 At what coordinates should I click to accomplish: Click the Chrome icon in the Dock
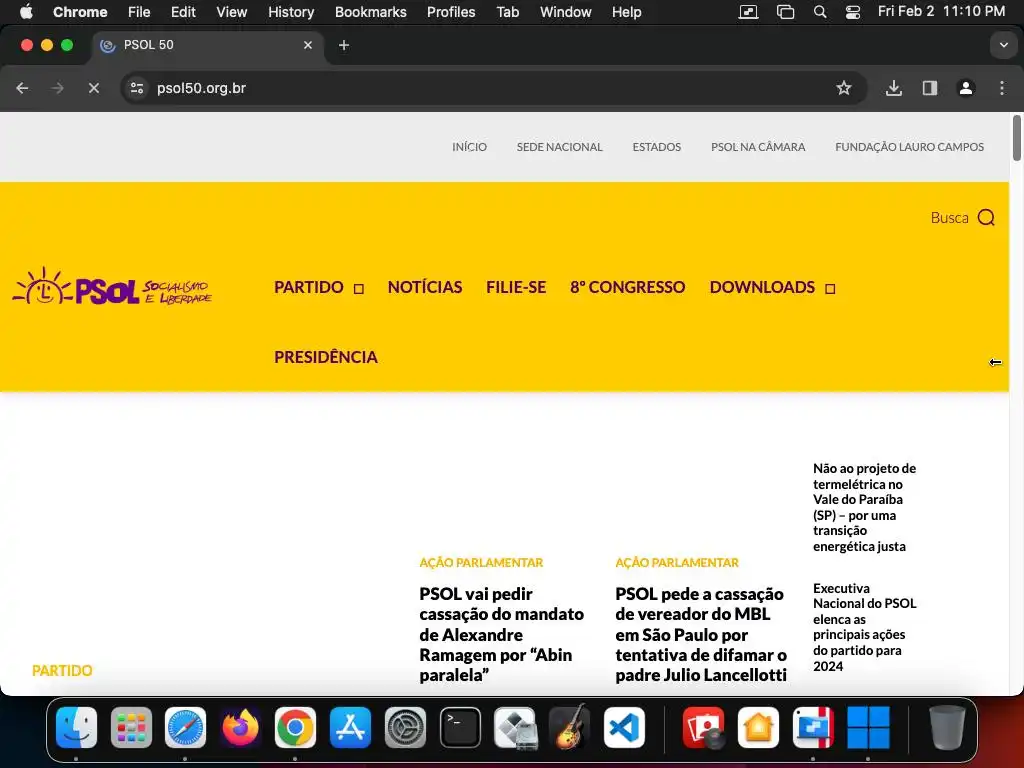tap(295, 728)
